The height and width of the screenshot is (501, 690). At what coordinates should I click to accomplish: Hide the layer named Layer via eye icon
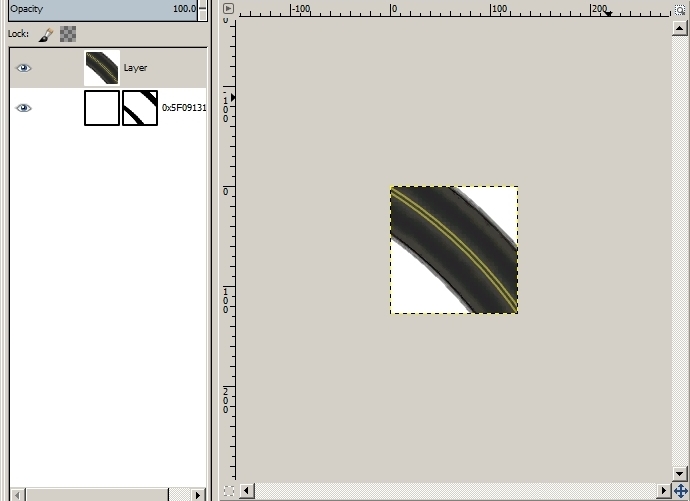(x=24, y=68)
